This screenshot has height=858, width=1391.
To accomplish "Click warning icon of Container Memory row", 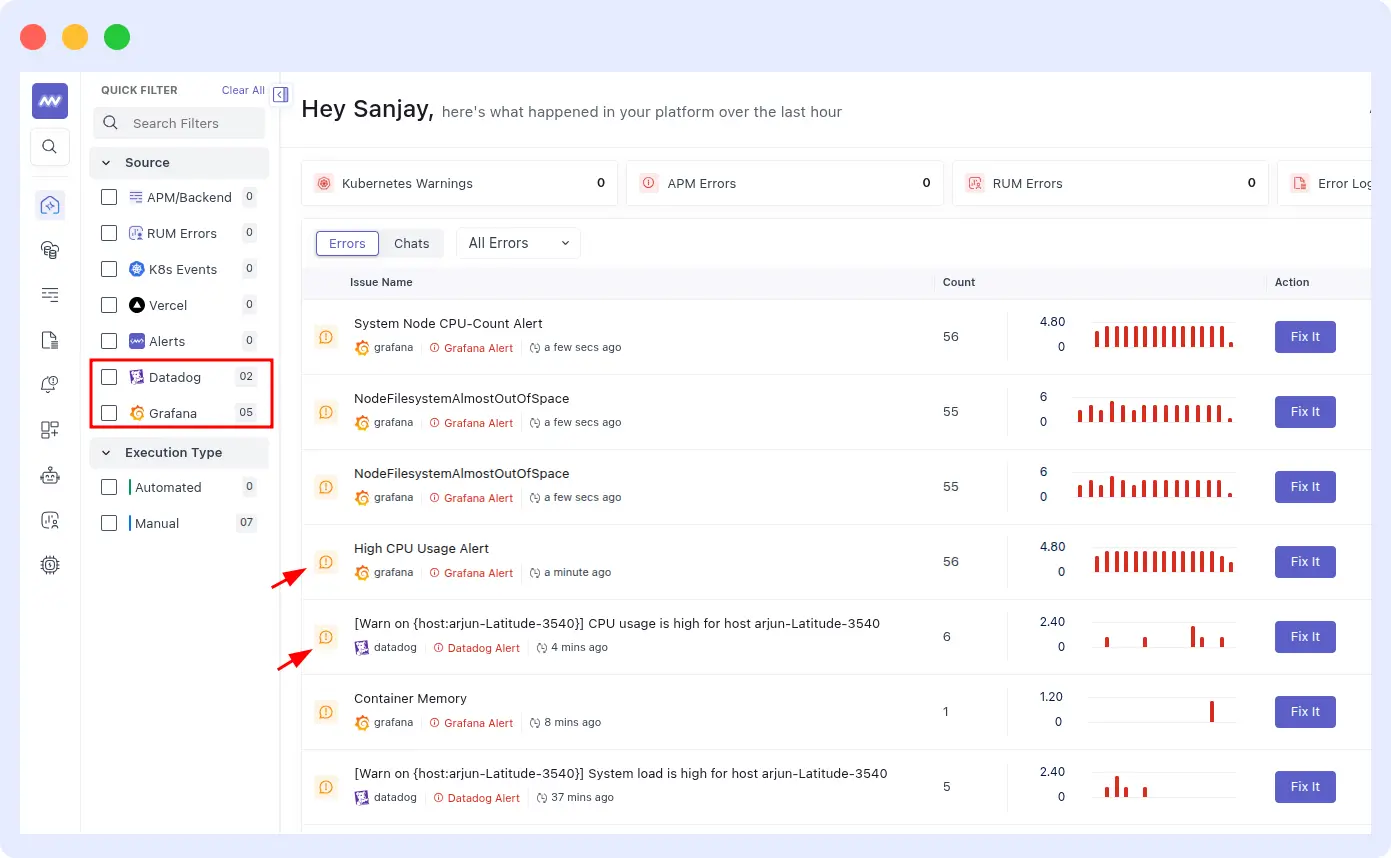I will click(x=326, y=712).
